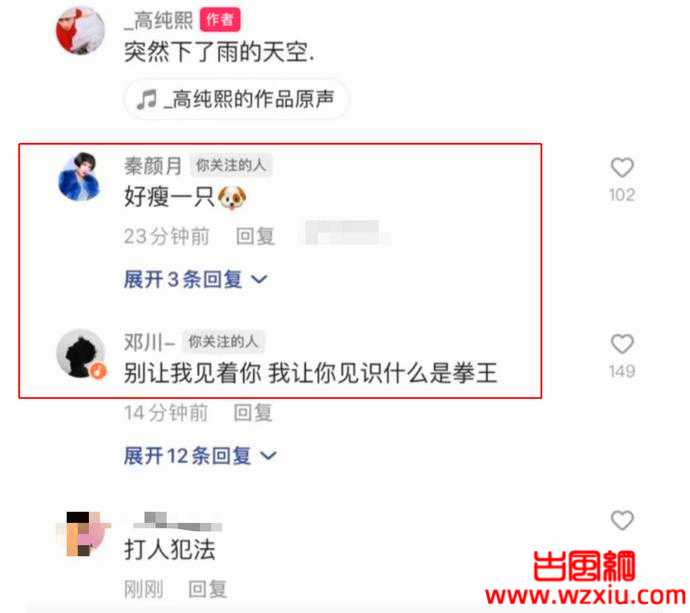Open the 高纯熙的作品原声 sound tag

(x=236, y=99)
